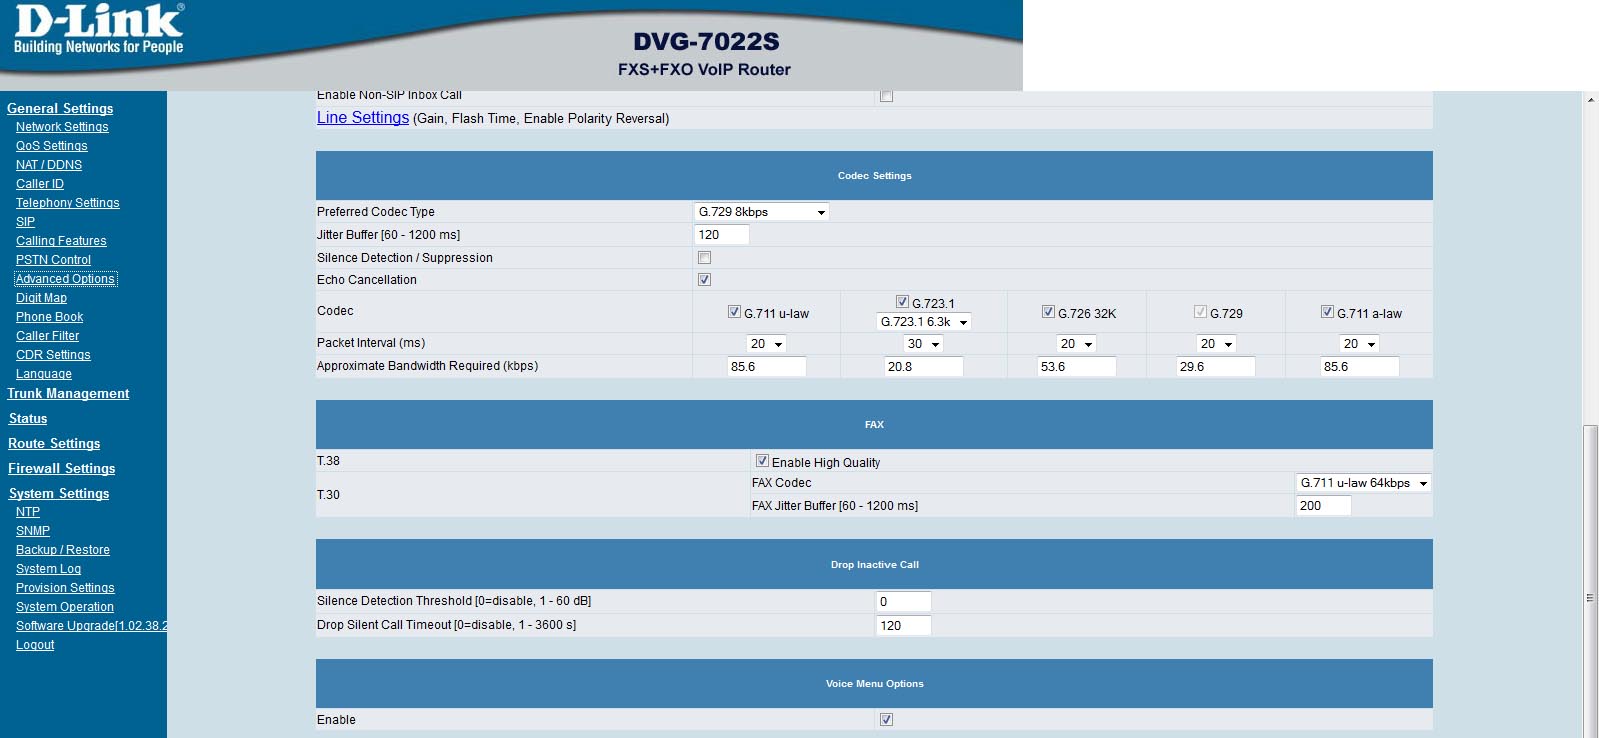Open System Operation page
This screenshot has width=1599, height=738.
pos(65,607)
